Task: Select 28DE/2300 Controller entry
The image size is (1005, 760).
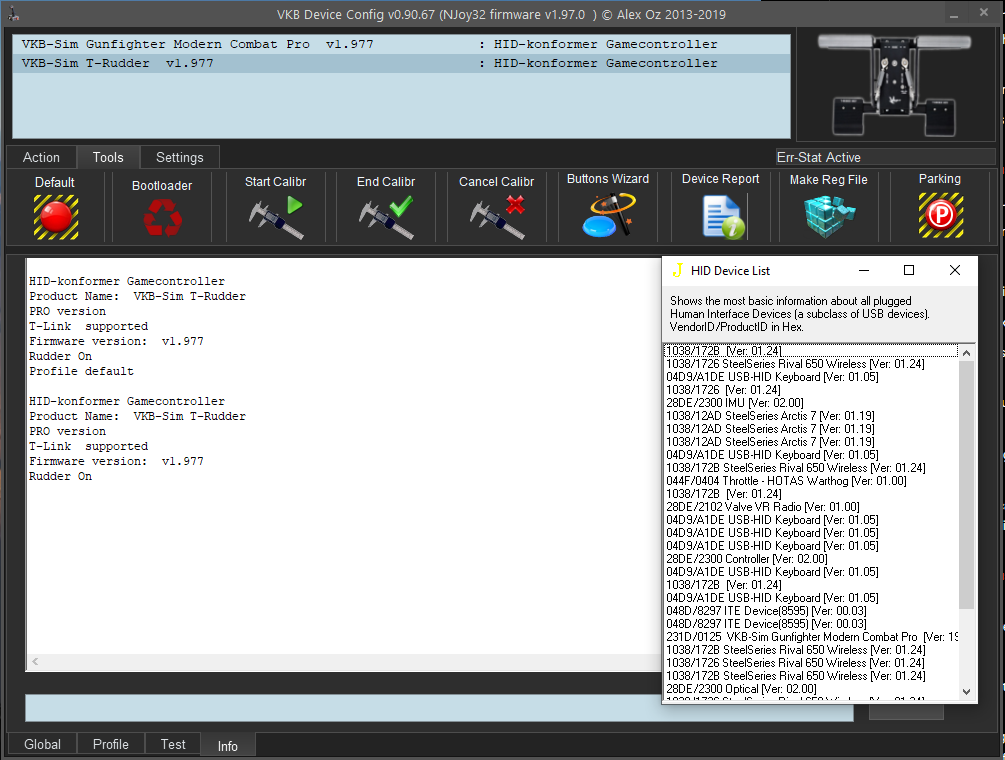Action: 811,559
